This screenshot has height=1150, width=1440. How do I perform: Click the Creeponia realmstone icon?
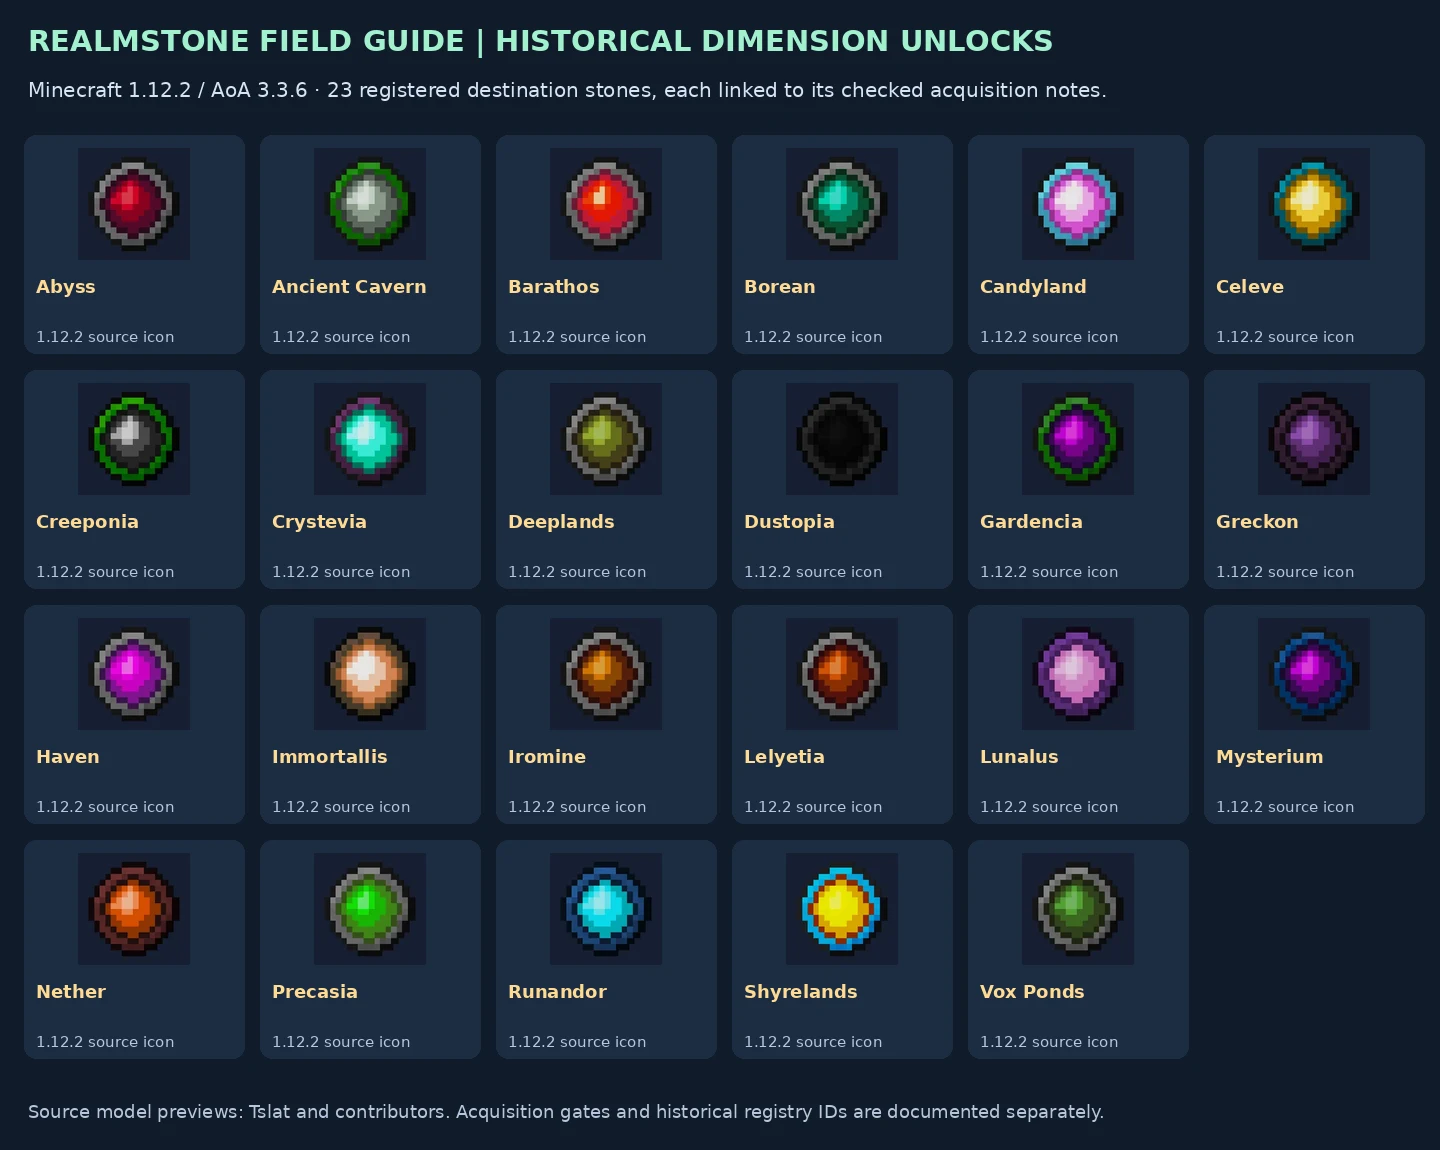click(134, 439)
